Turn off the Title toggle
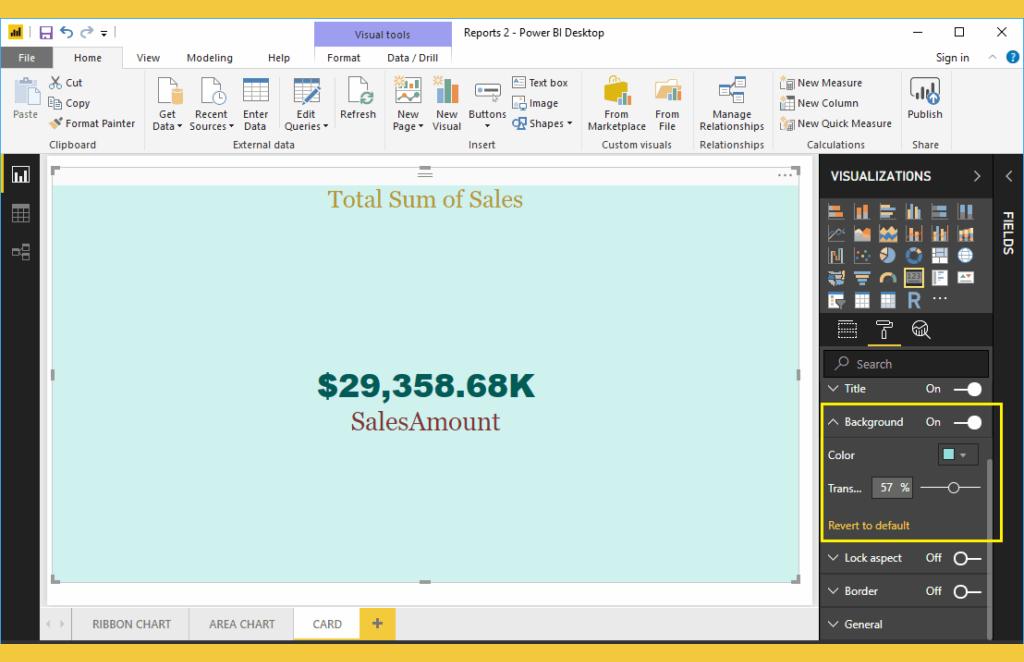 coord(967,389)
